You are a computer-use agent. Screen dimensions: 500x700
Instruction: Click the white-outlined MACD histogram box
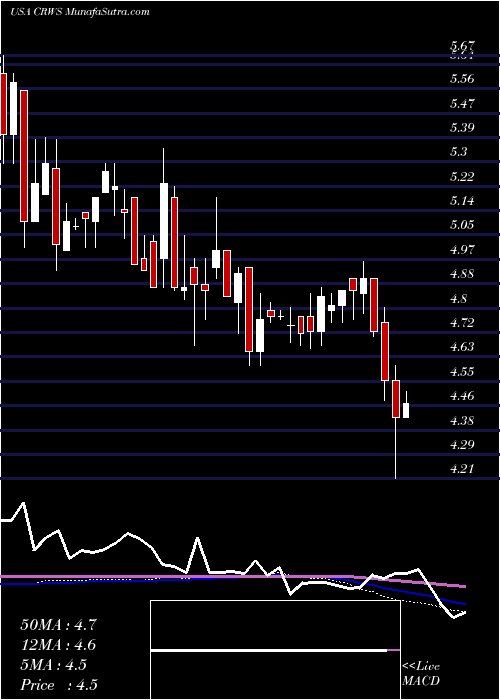275,650
